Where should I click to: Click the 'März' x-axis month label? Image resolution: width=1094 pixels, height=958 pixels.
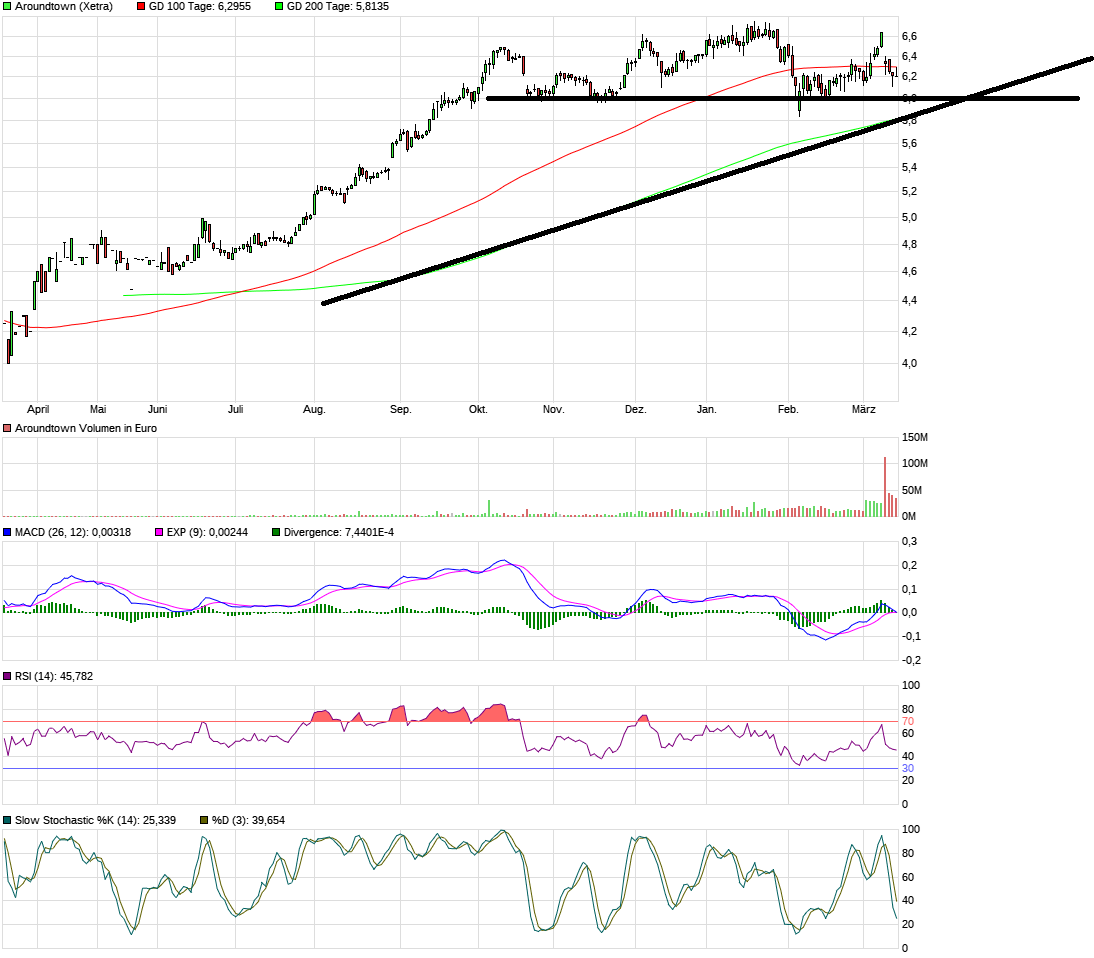(864, 410)
